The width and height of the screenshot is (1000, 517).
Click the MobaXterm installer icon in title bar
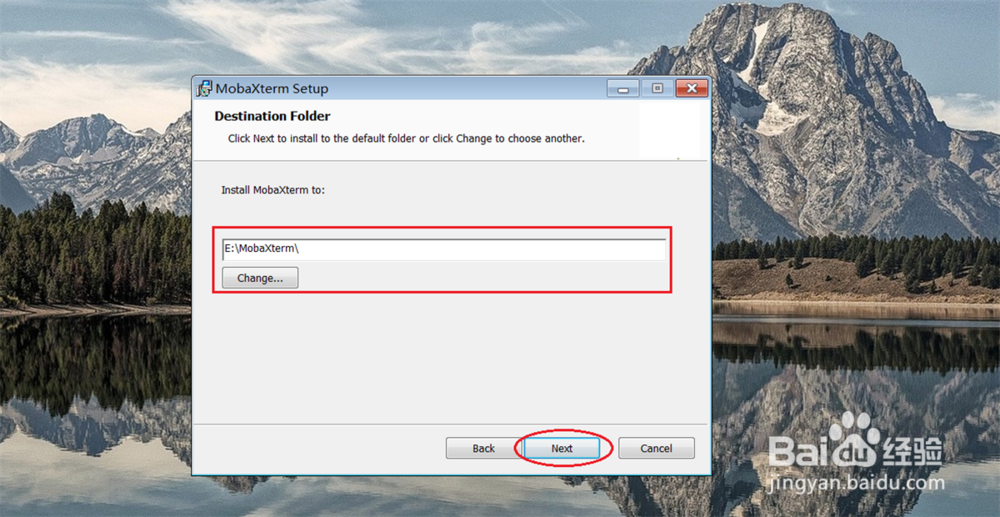[204, 88]
